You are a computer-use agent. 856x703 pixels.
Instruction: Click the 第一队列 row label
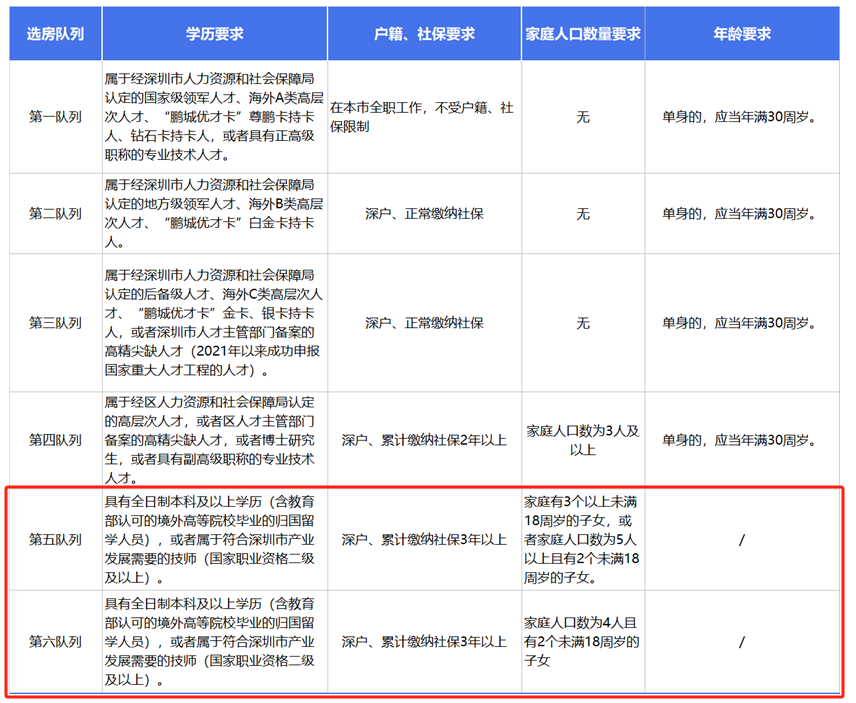click(55, 117)
